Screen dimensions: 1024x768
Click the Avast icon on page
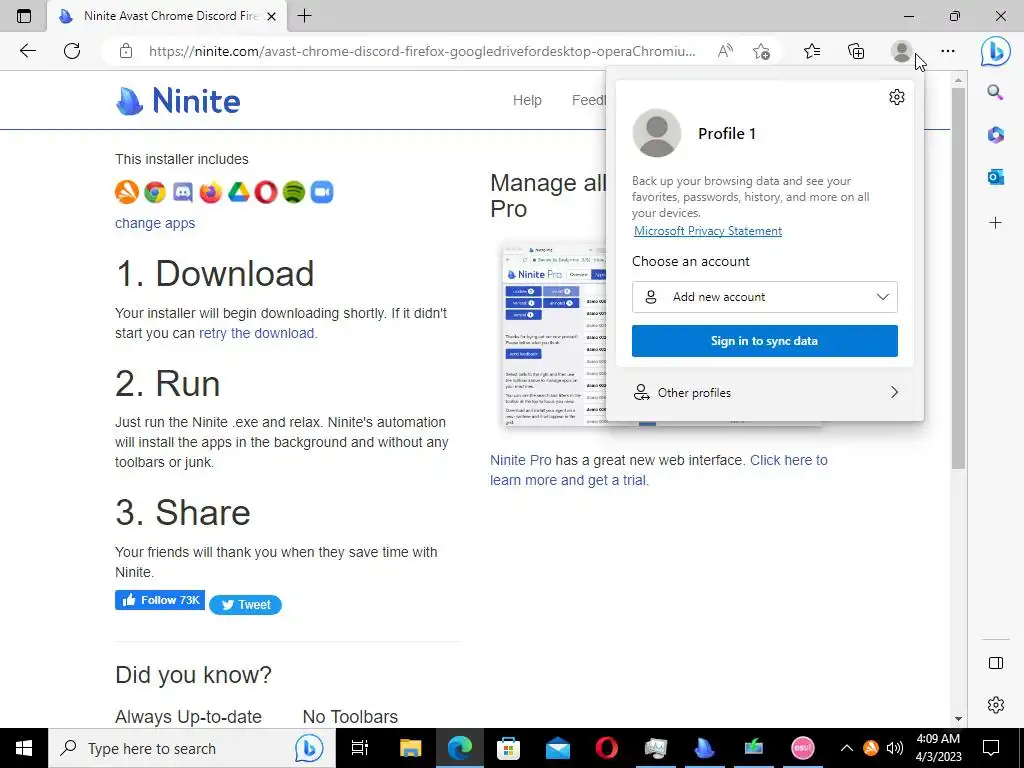tap(127, 192)
